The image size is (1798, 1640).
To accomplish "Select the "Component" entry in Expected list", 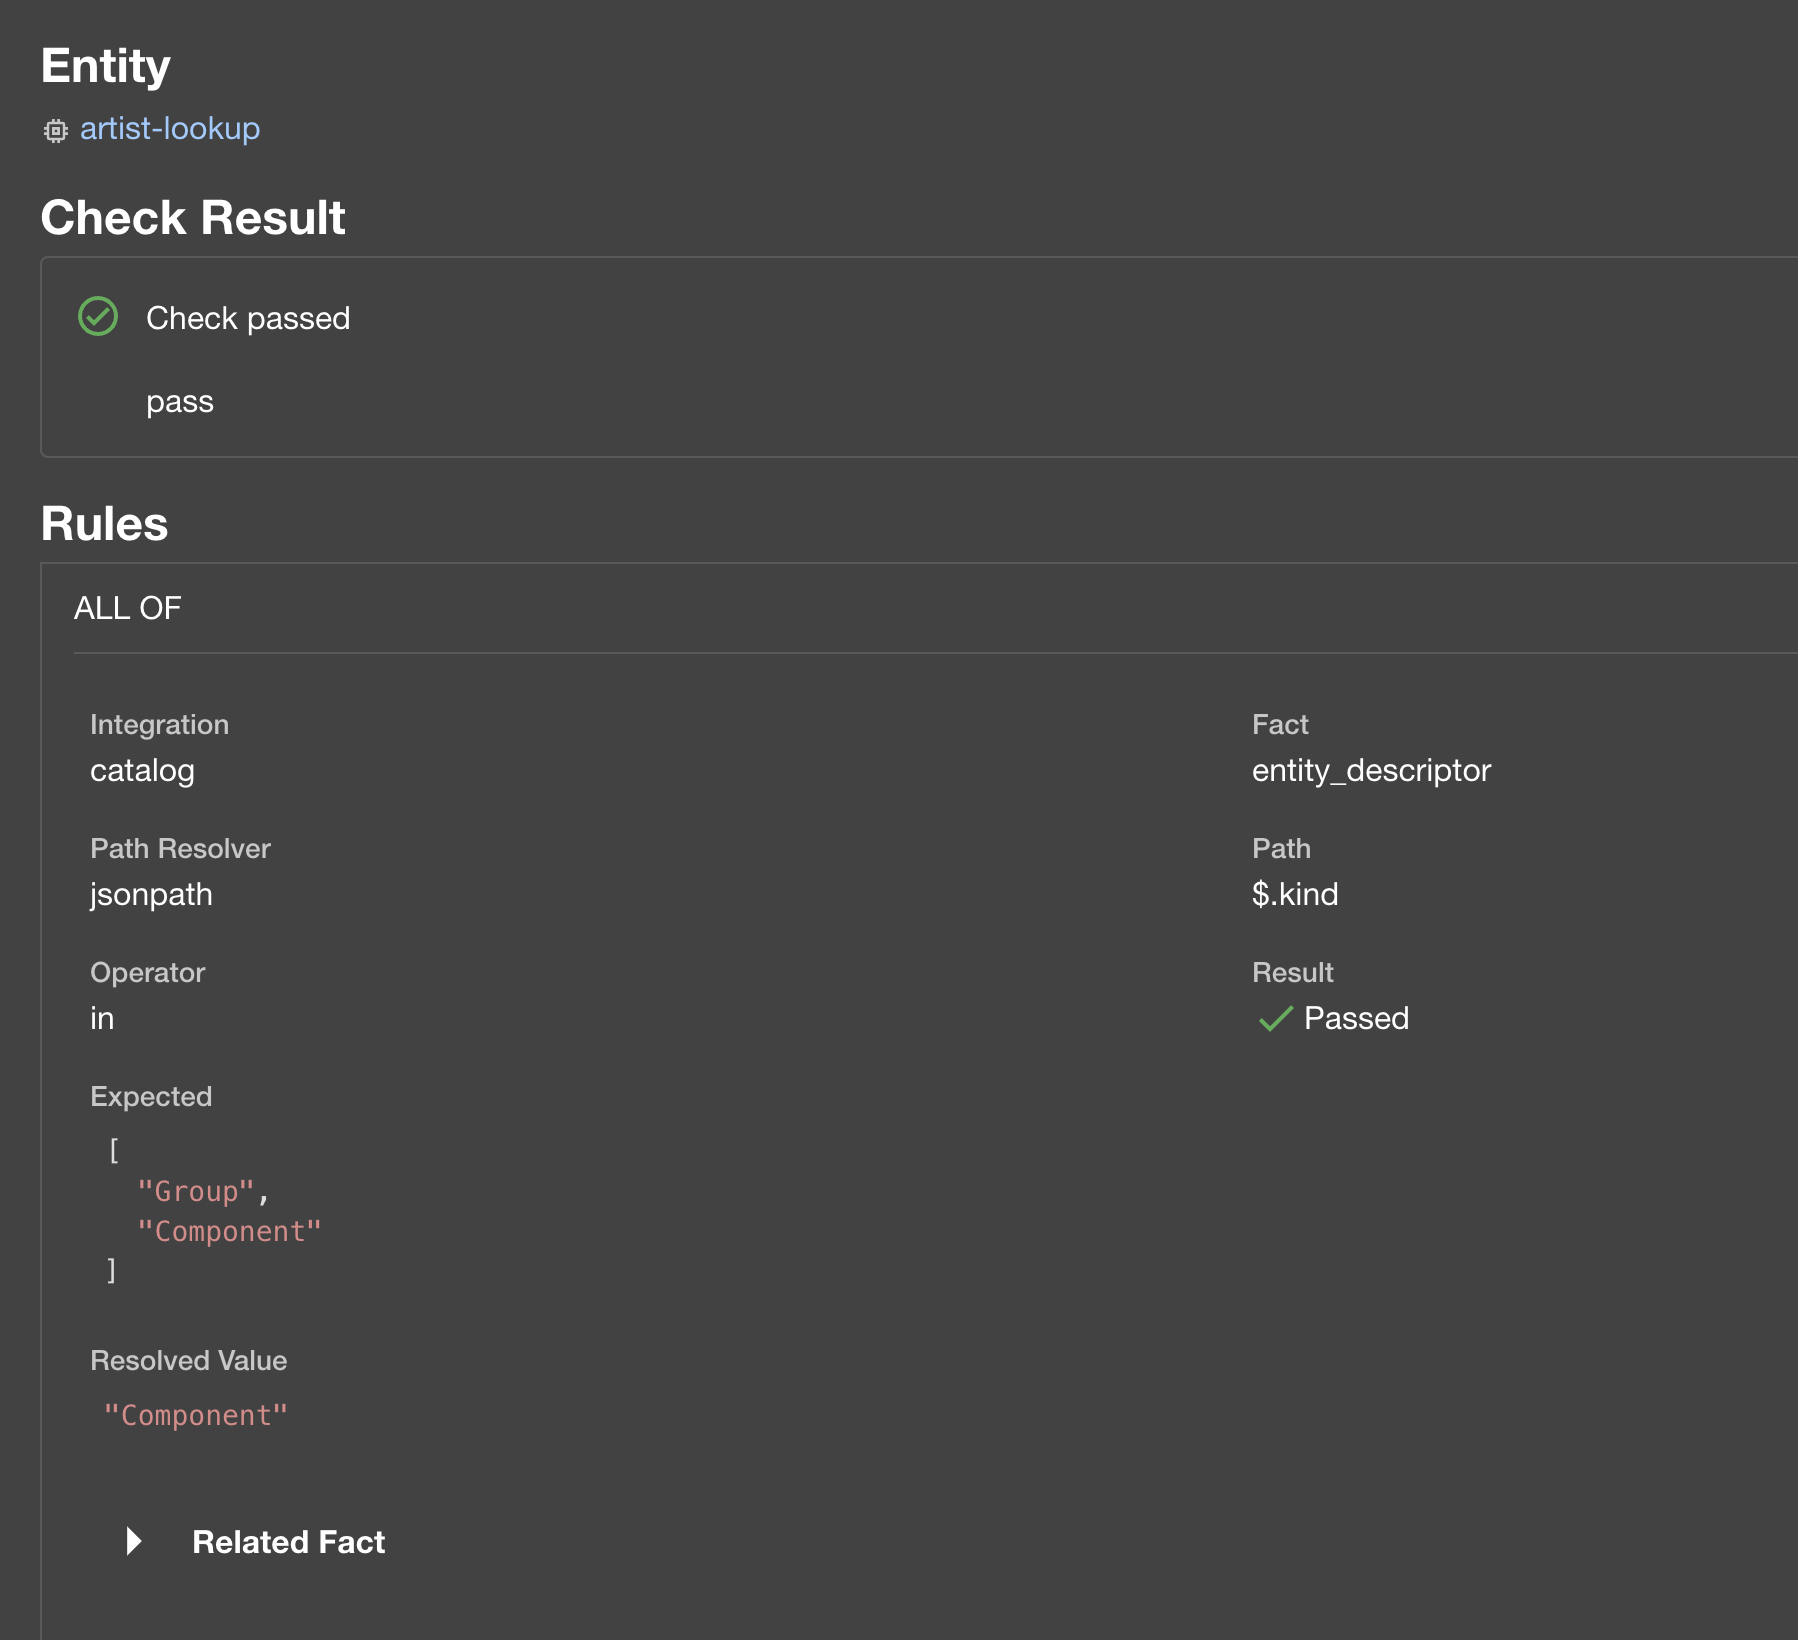I will (x=229, y=1232).
